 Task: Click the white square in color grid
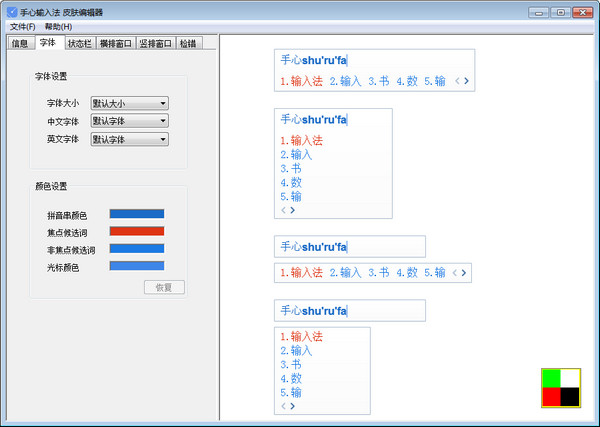(x=570, y=378)
